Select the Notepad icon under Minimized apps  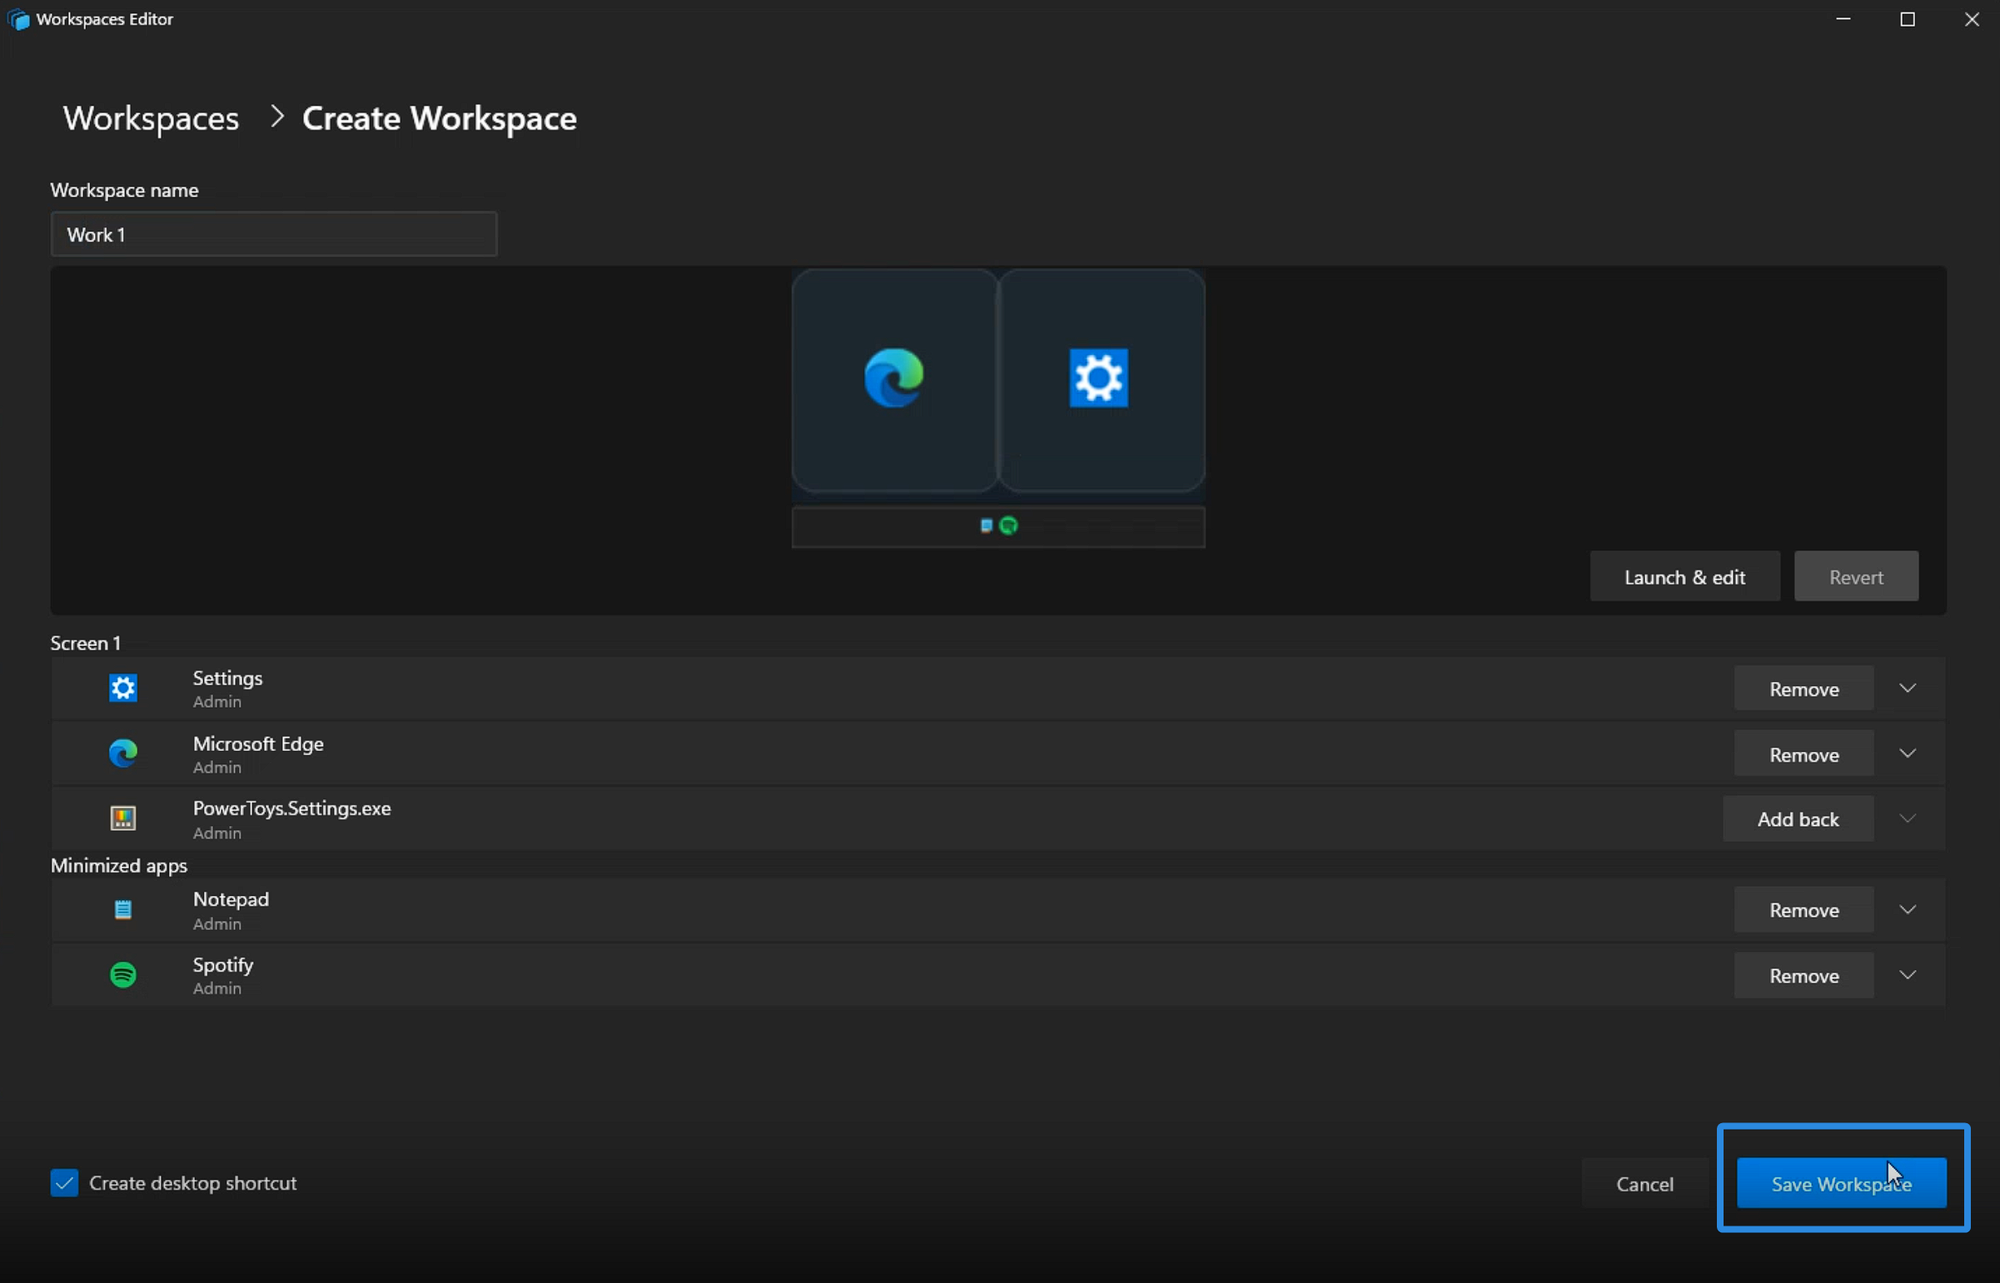click(122, 909)
